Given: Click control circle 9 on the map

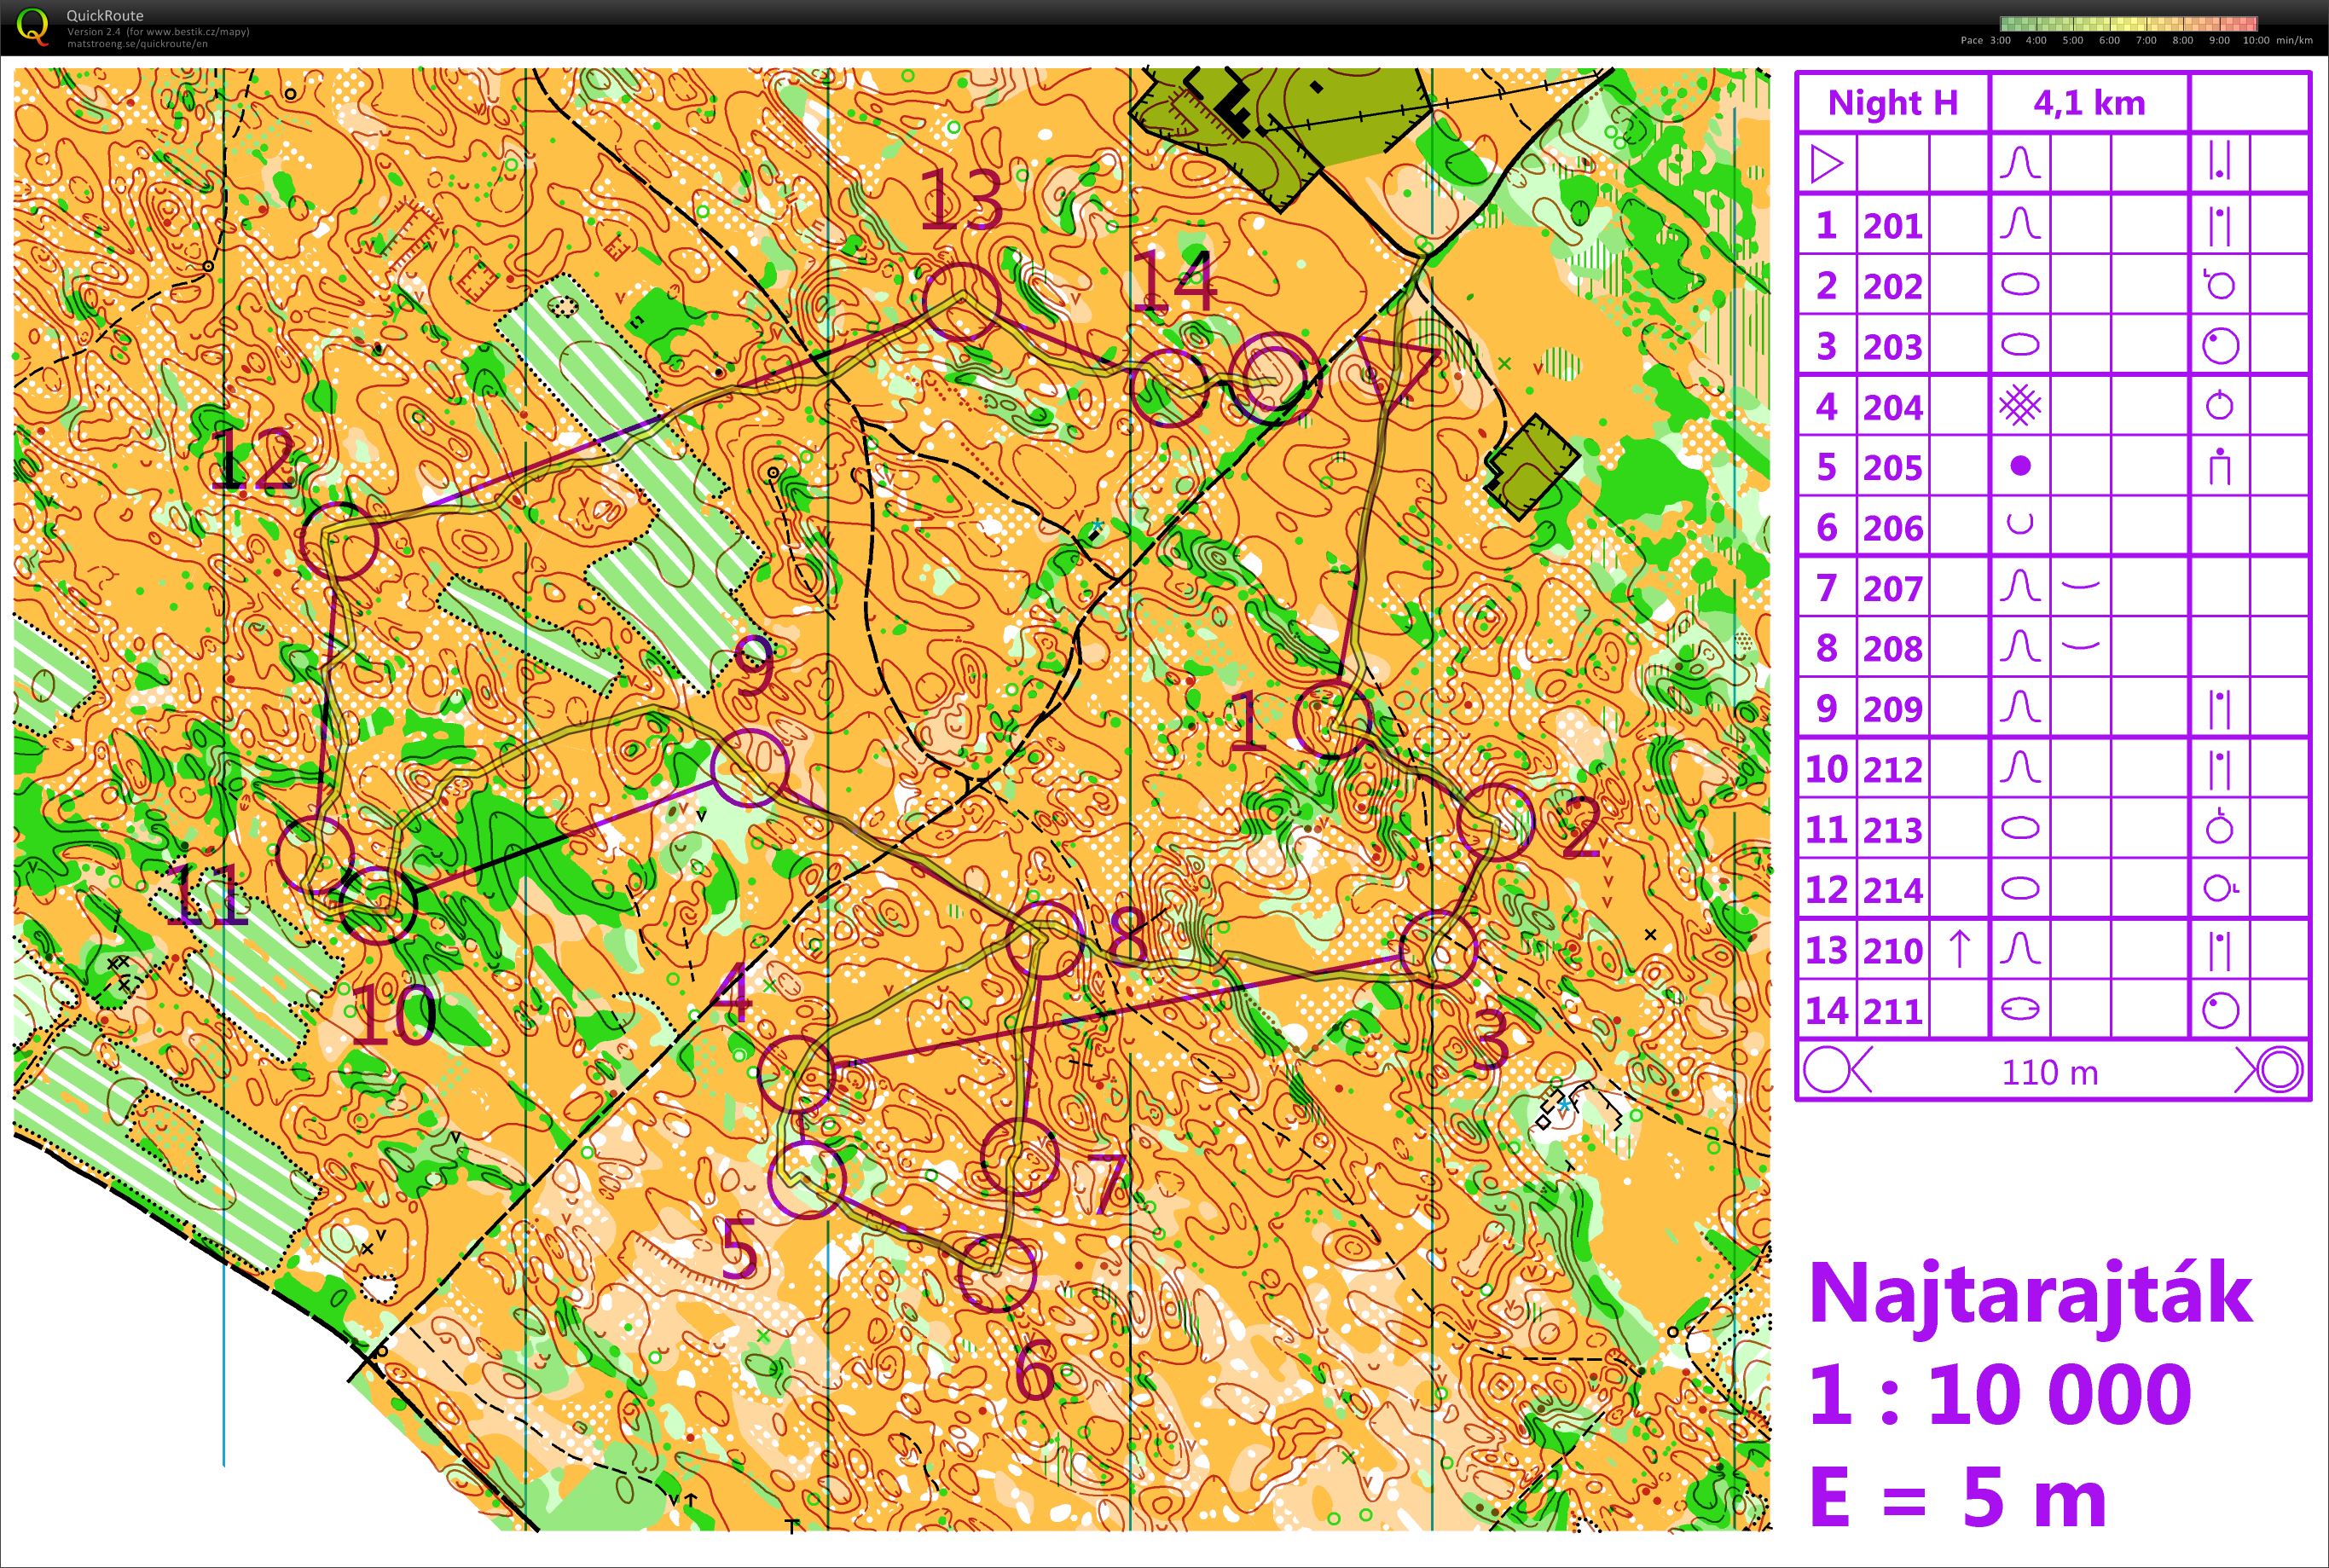Looking at the screenshot, I should coord(749,768).
